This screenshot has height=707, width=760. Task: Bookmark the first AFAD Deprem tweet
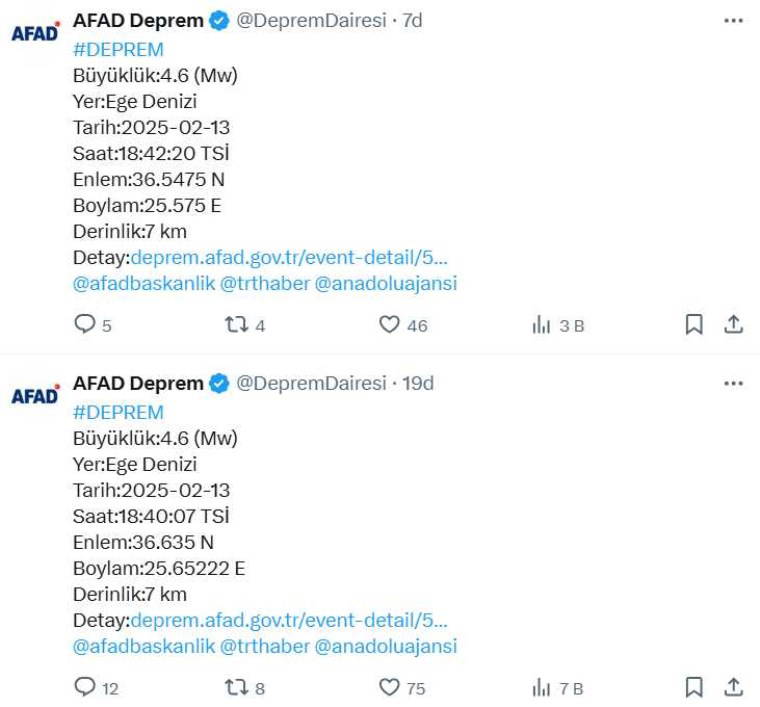point(694,324)
